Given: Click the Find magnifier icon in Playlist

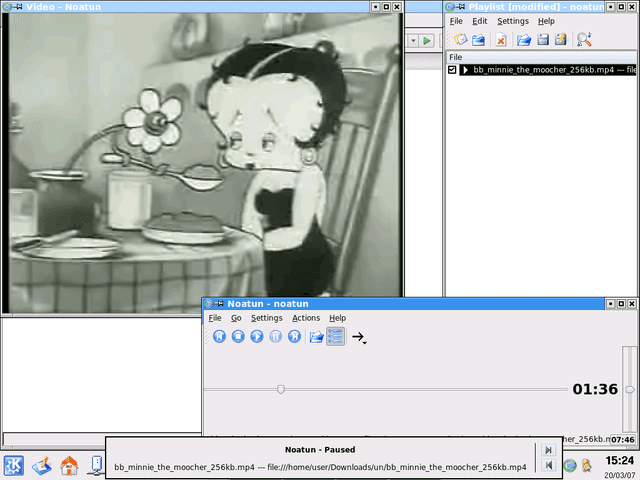Looking at the screenshot, I should click(584, 40).
